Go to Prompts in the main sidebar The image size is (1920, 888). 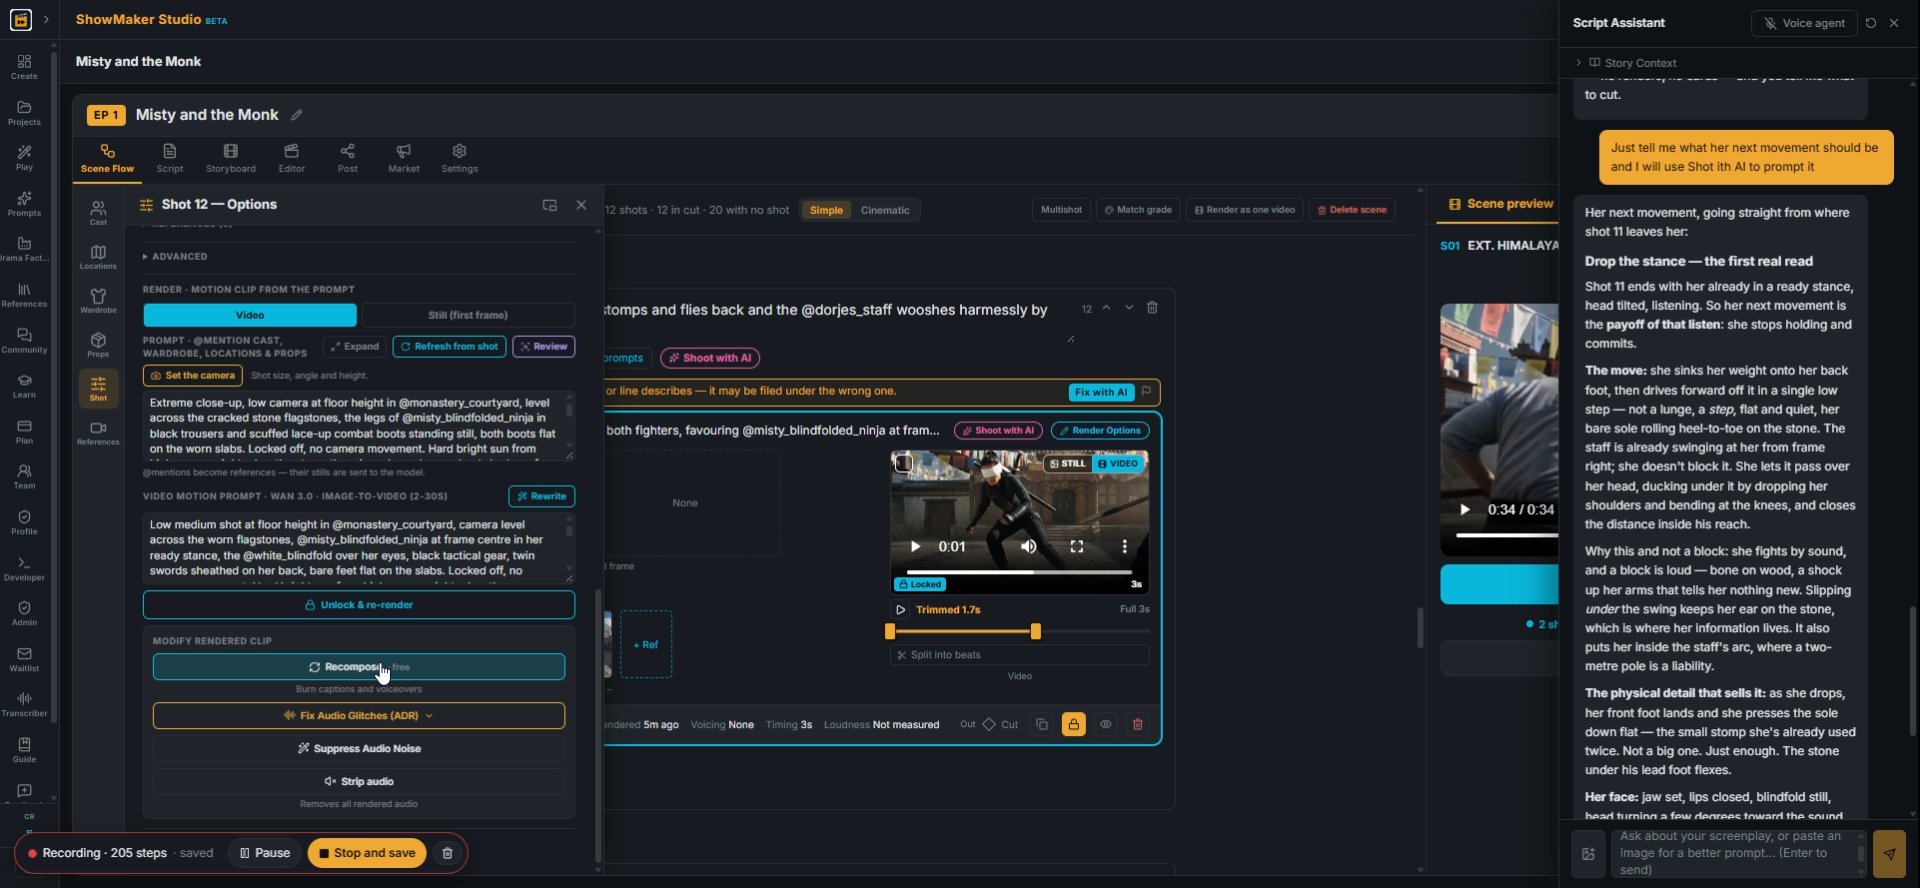(x=24, y=203)
